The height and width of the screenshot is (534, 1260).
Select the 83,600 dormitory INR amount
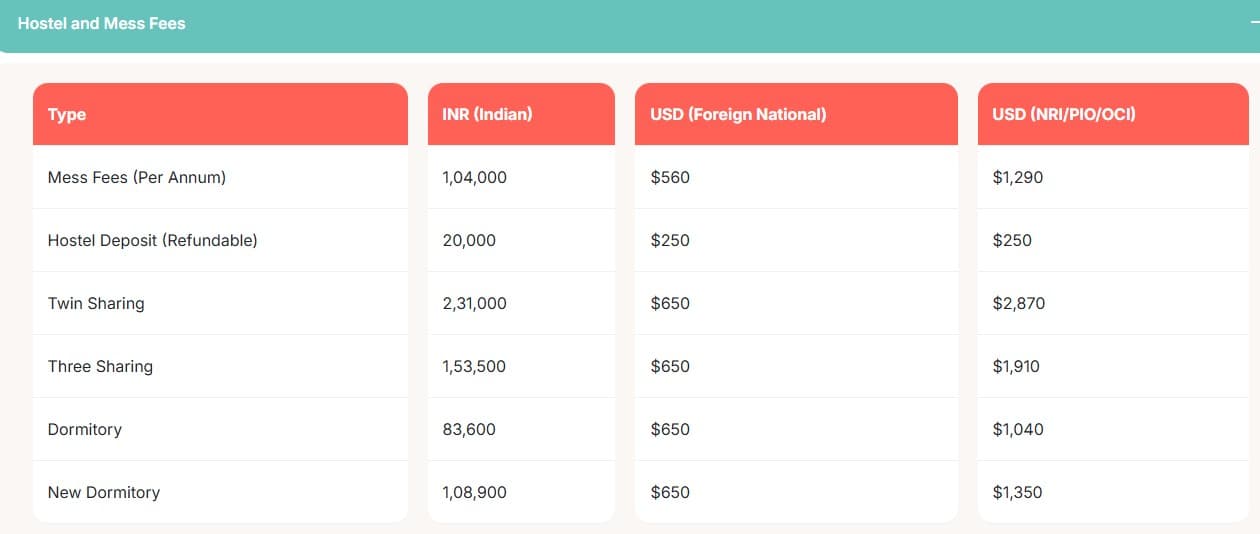pos(469,429)
